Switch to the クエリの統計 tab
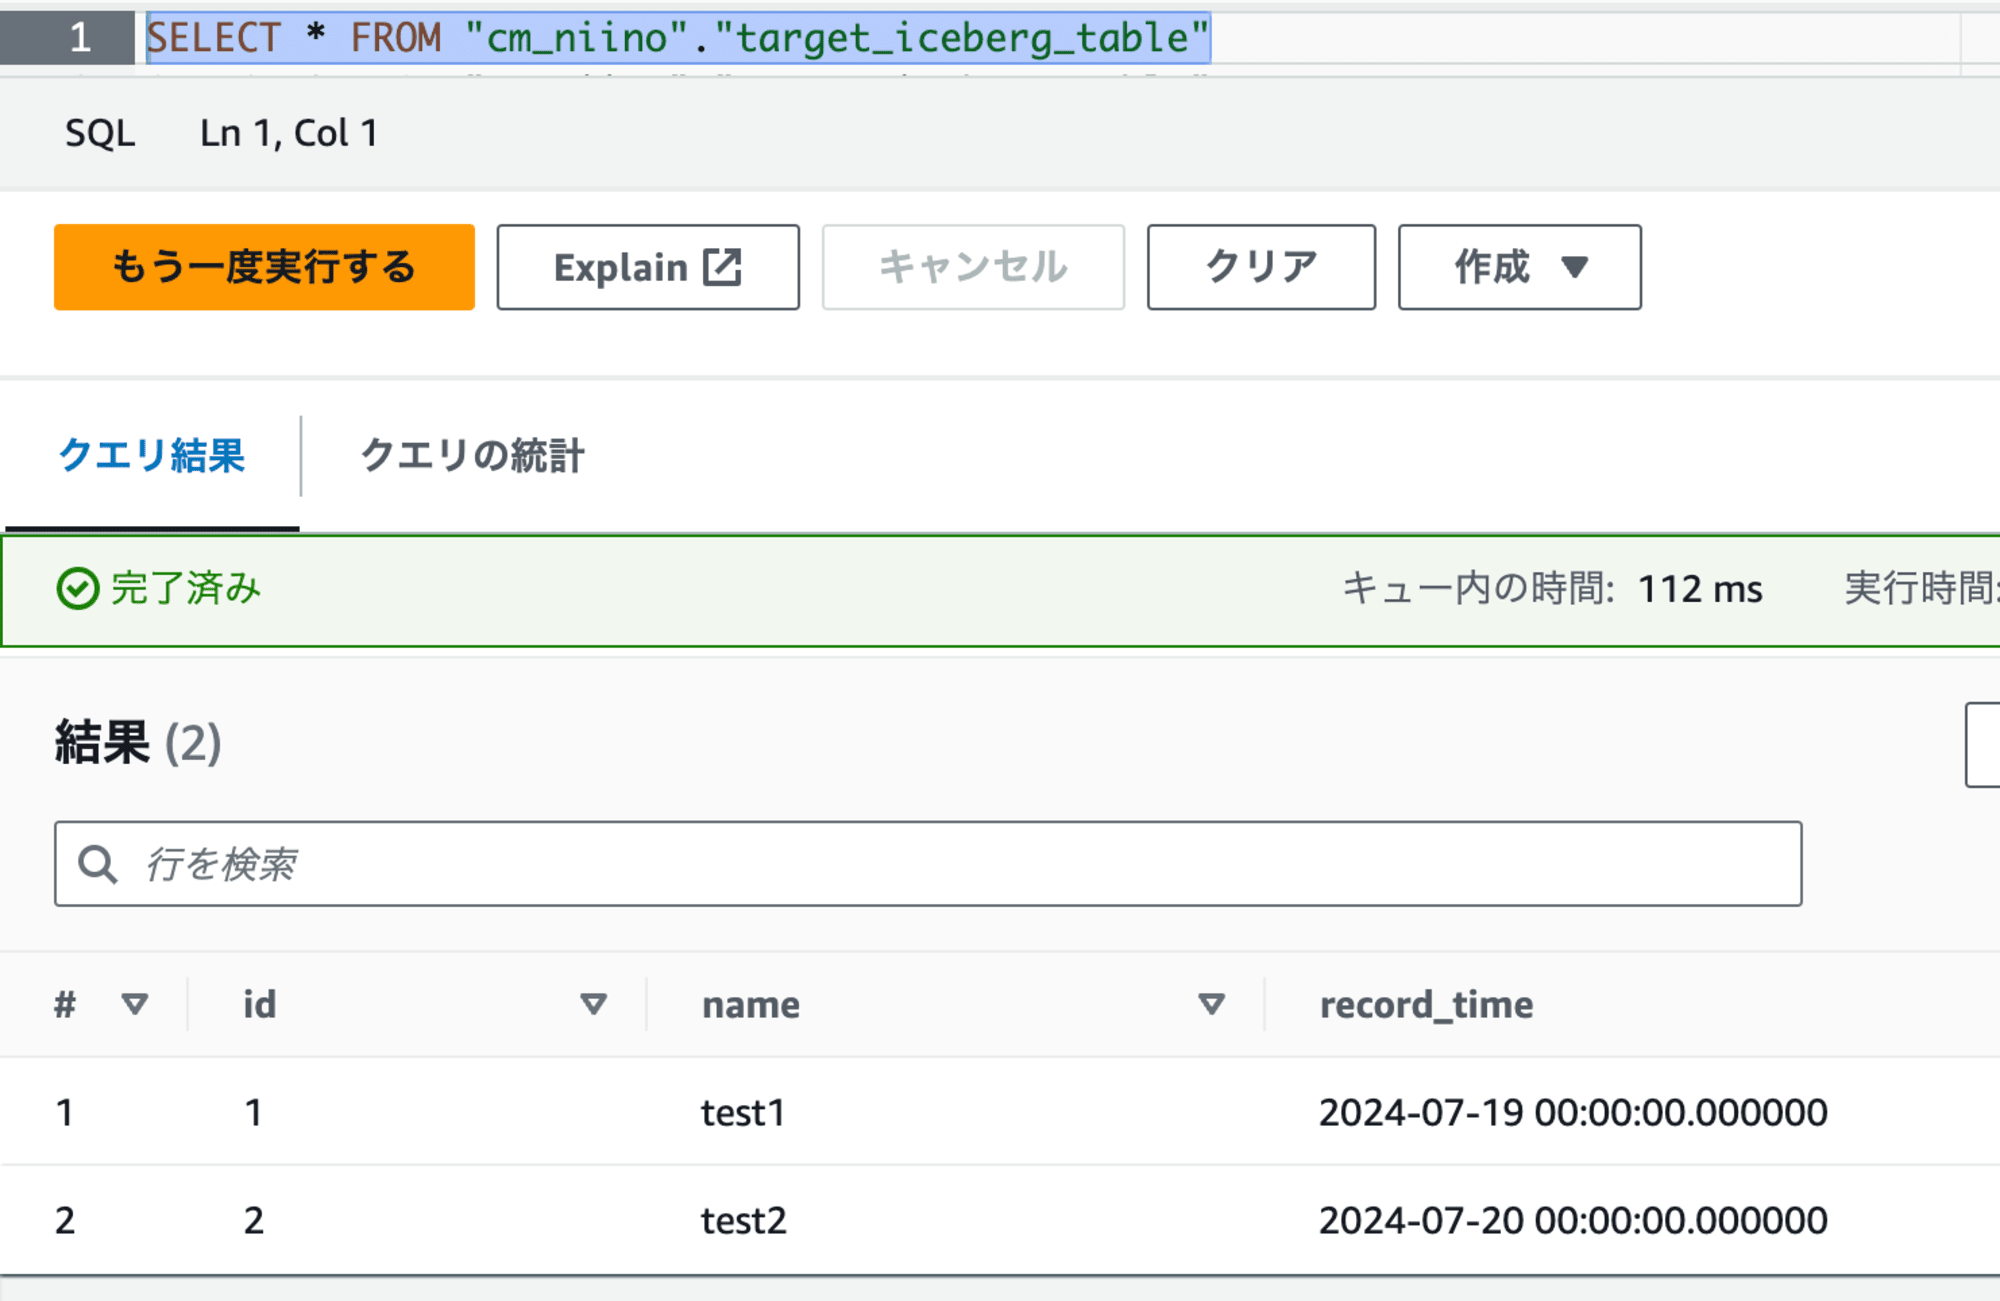 click(x=472, y=456)
